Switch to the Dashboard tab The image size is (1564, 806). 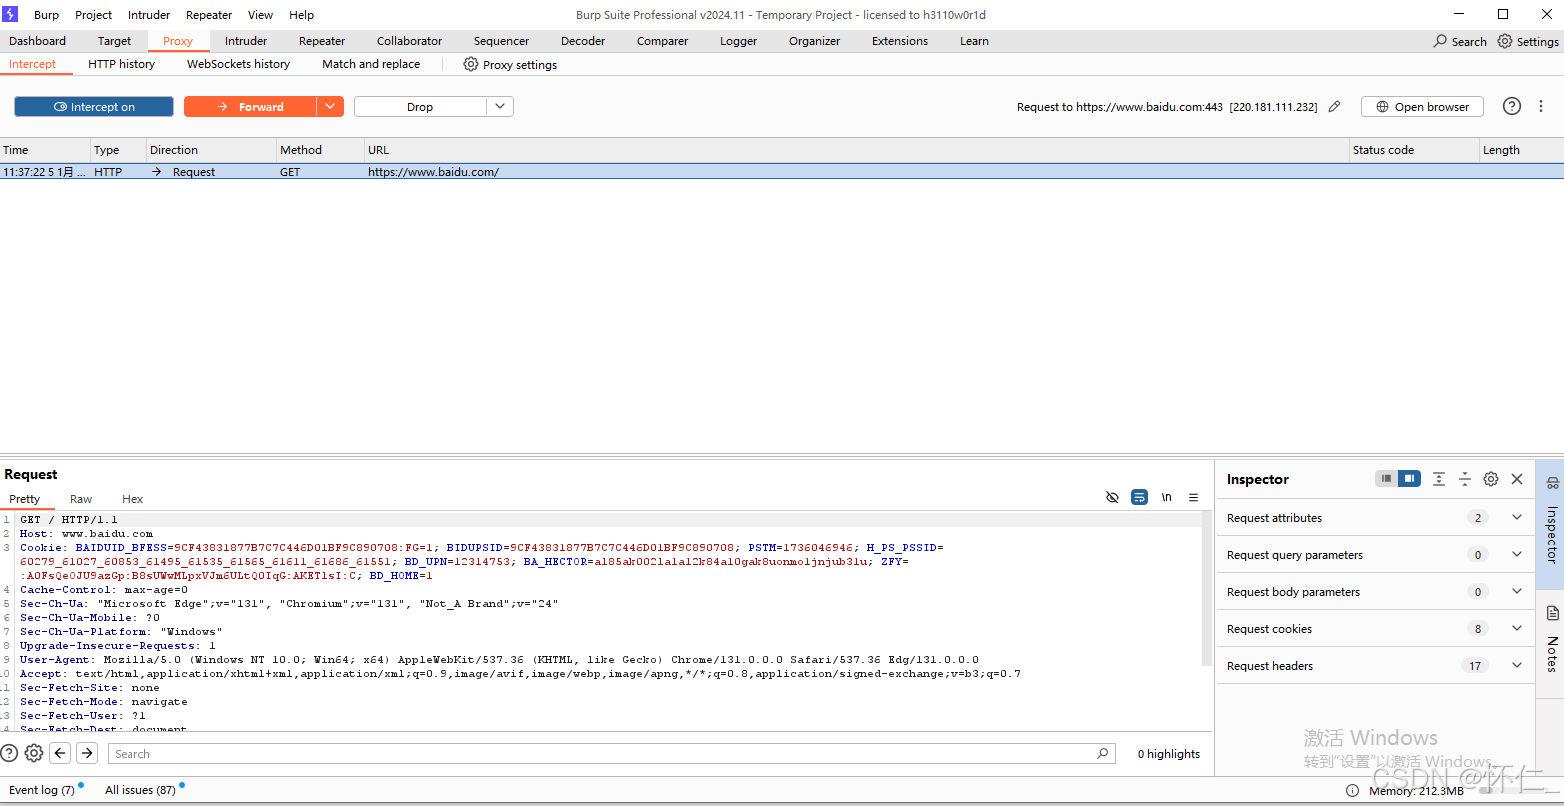[38, 41]
